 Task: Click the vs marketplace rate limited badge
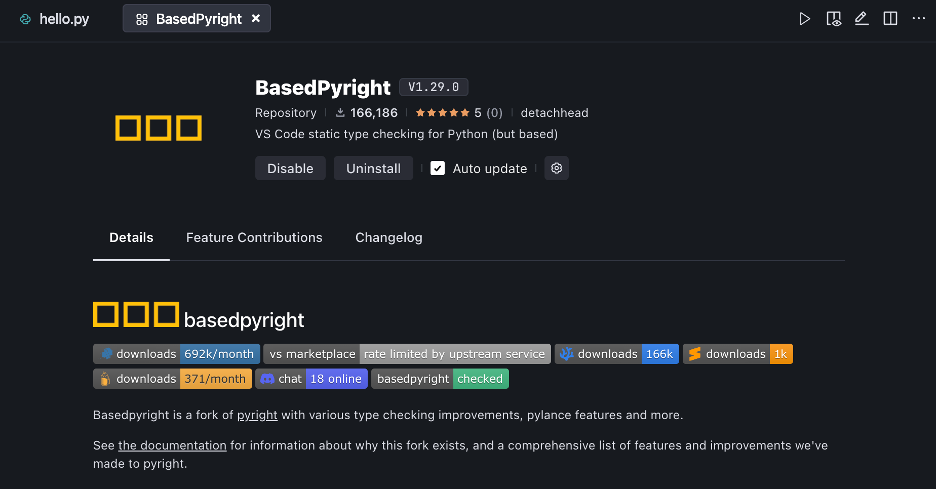[407, 354]
